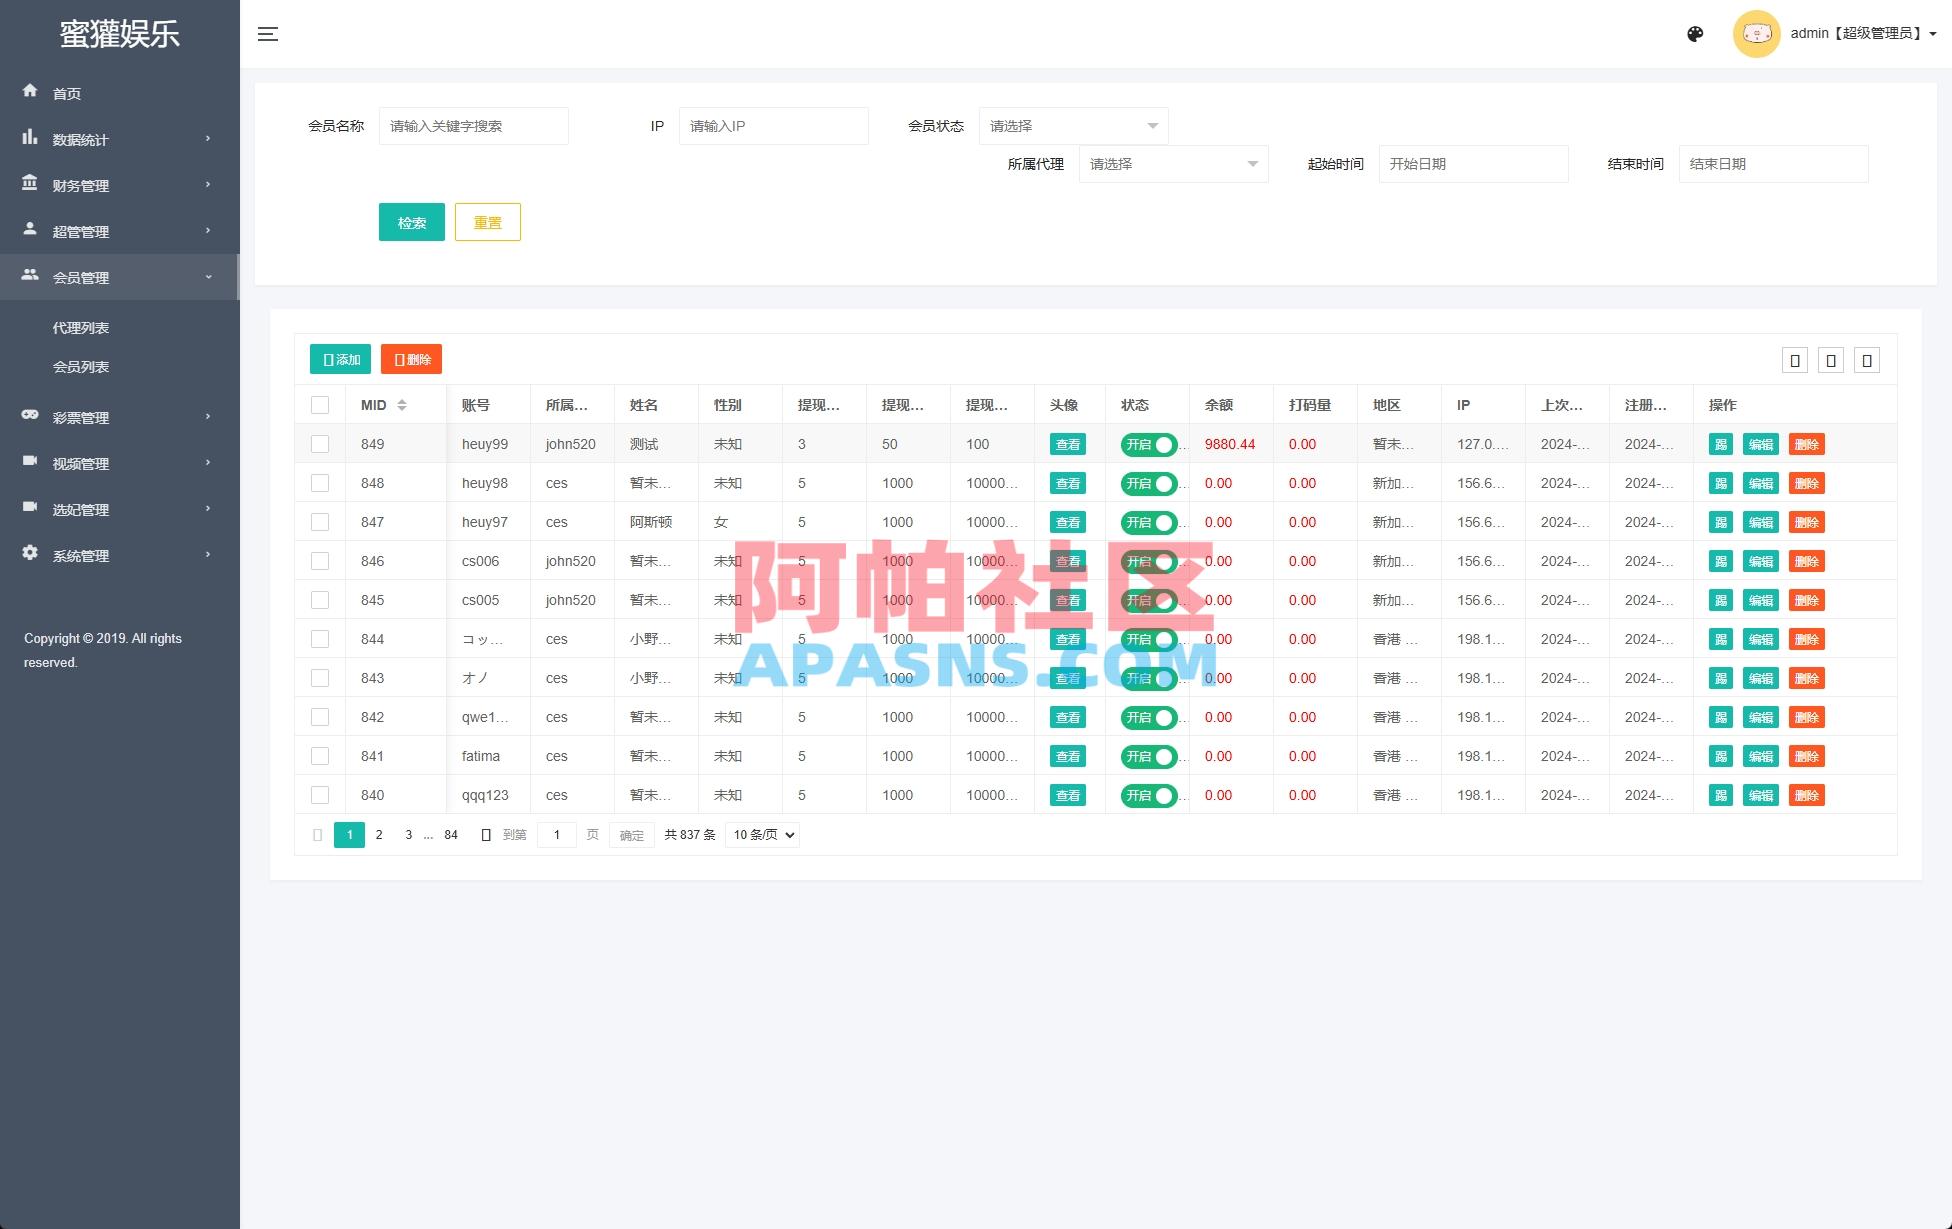Click 查看 to view heuy99's avatar
This screenshot has height=1229, width=1952.
coord(1067,444)
